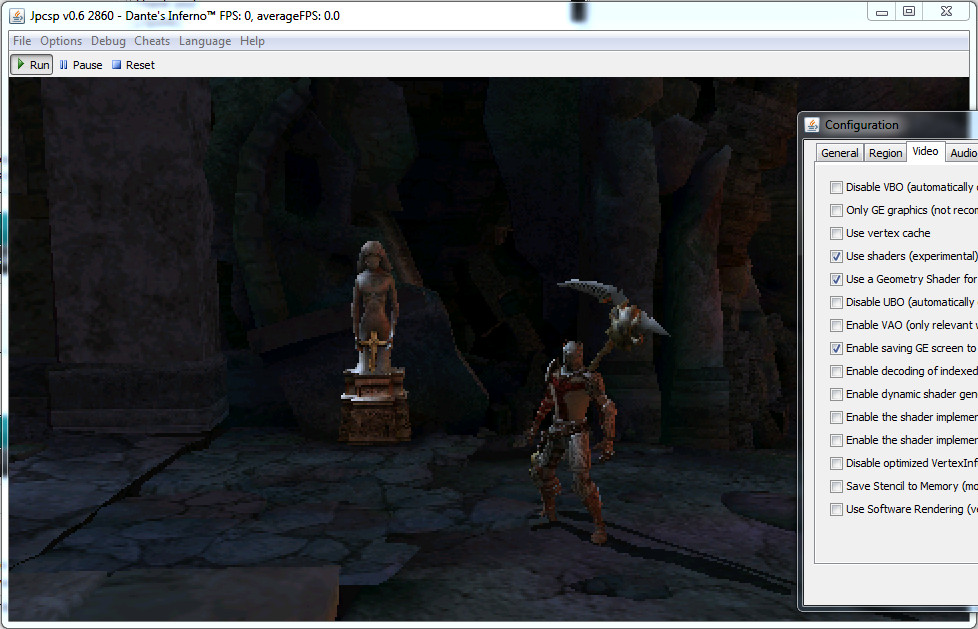This screenshot has width=978, height=629.
Task: Uncheck Use a Geometry Shader option
Action: [836, 279]
